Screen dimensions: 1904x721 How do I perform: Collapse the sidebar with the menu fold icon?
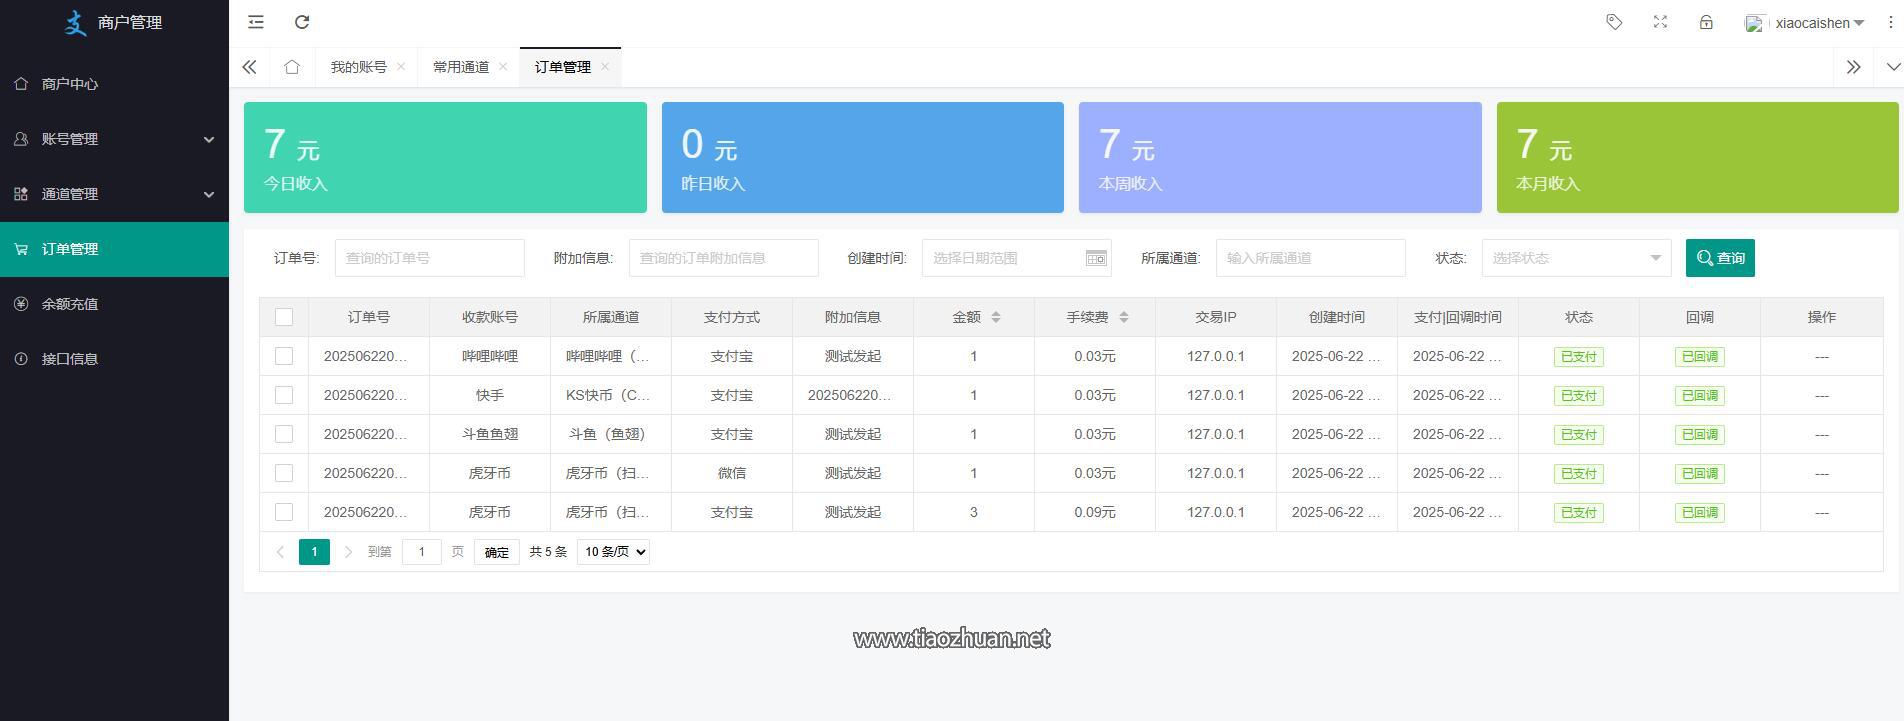[x=256, y=22]
